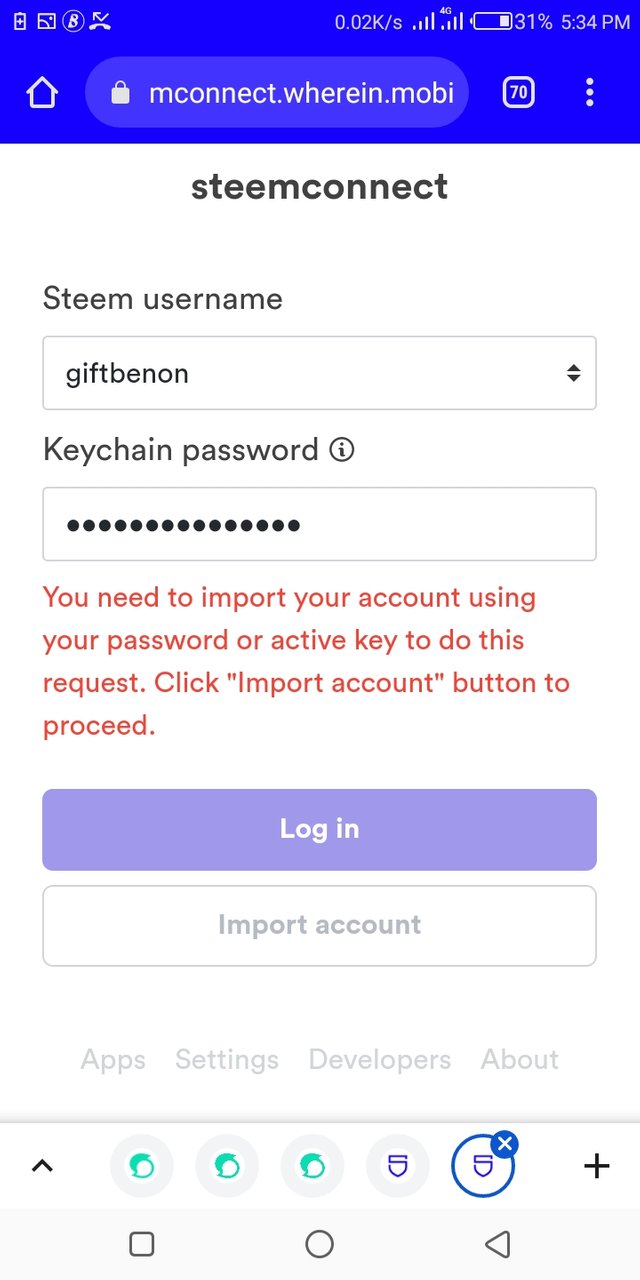Screen dimensions: 640x1280
Task: Click the Import account button
Action: 319,925
